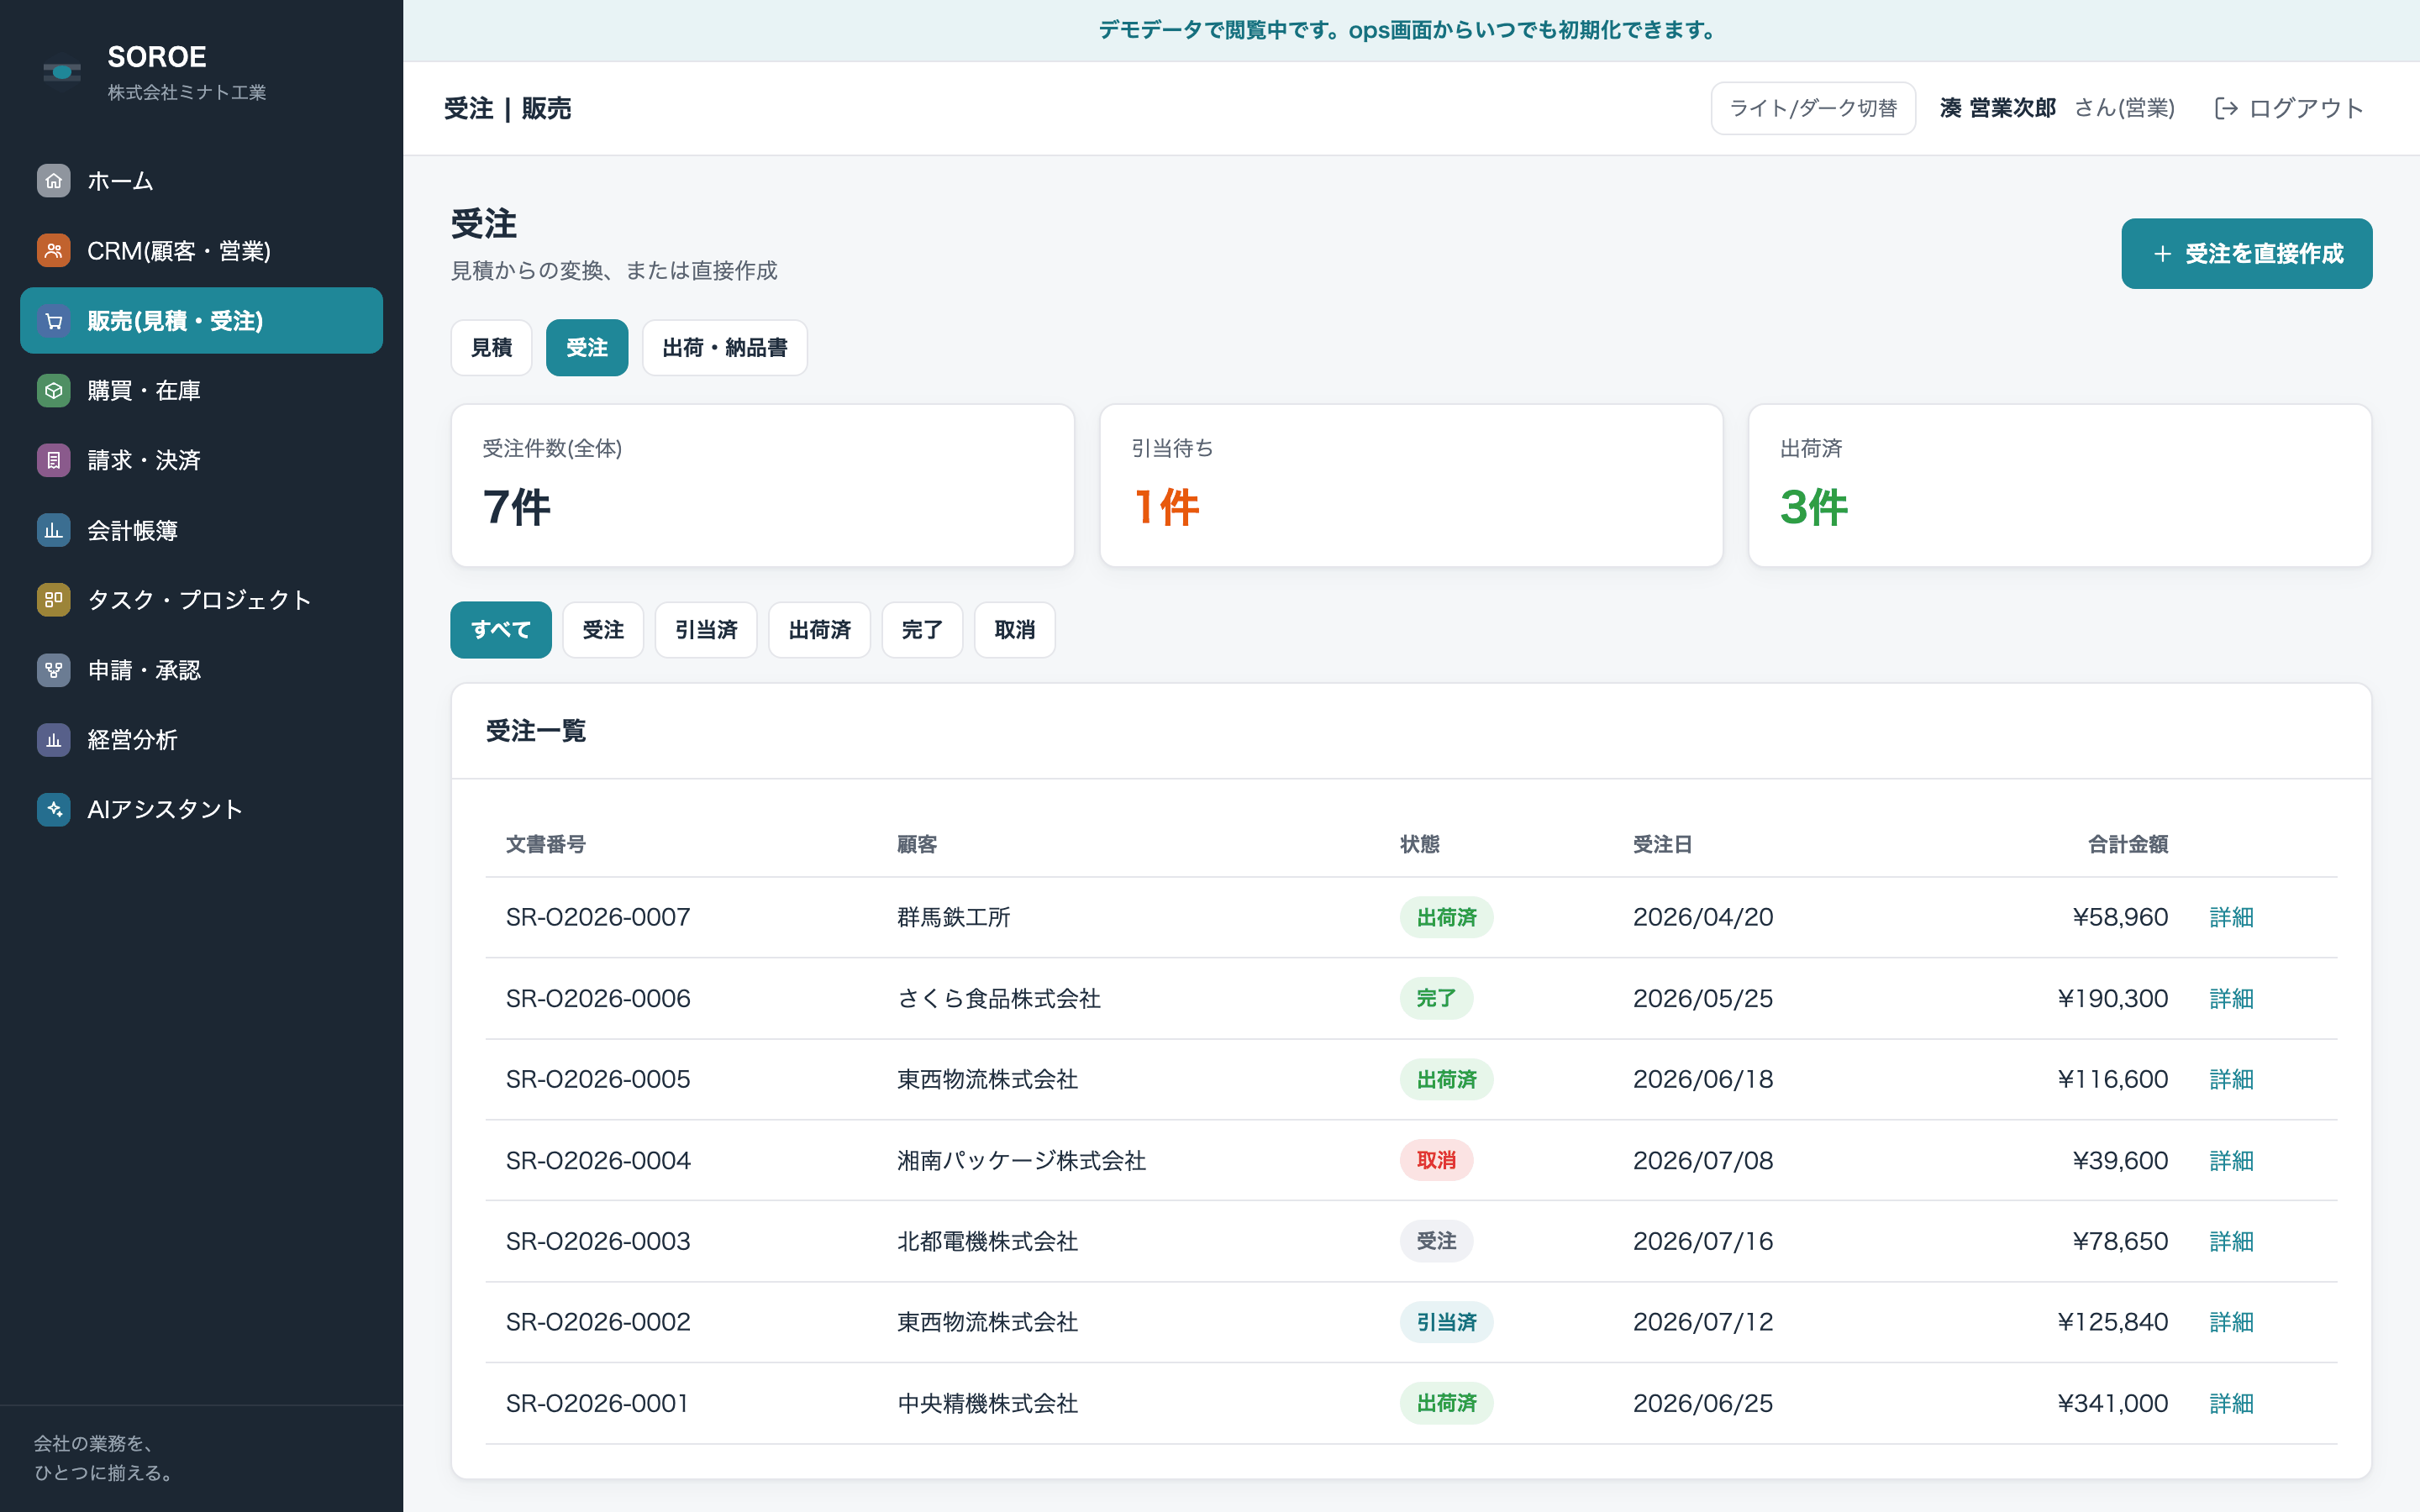Filter orders by 完了 status chip
Screen dimensions: 2420x1512
point(922,630)
